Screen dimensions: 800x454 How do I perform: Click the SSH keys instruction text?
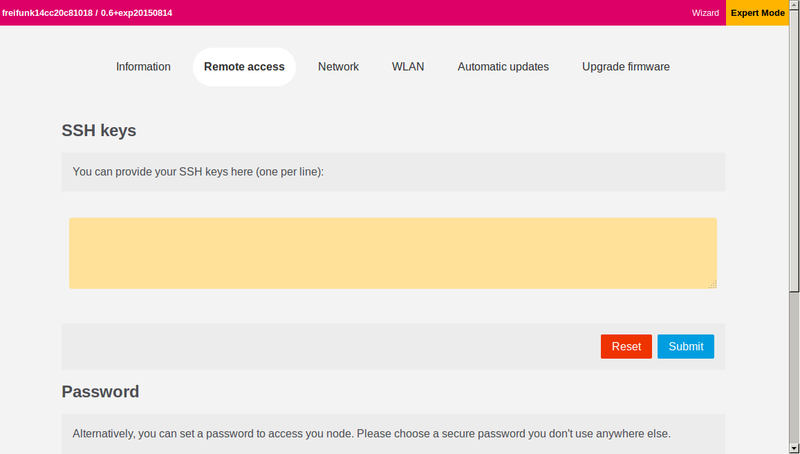click(x=198, y=172)
